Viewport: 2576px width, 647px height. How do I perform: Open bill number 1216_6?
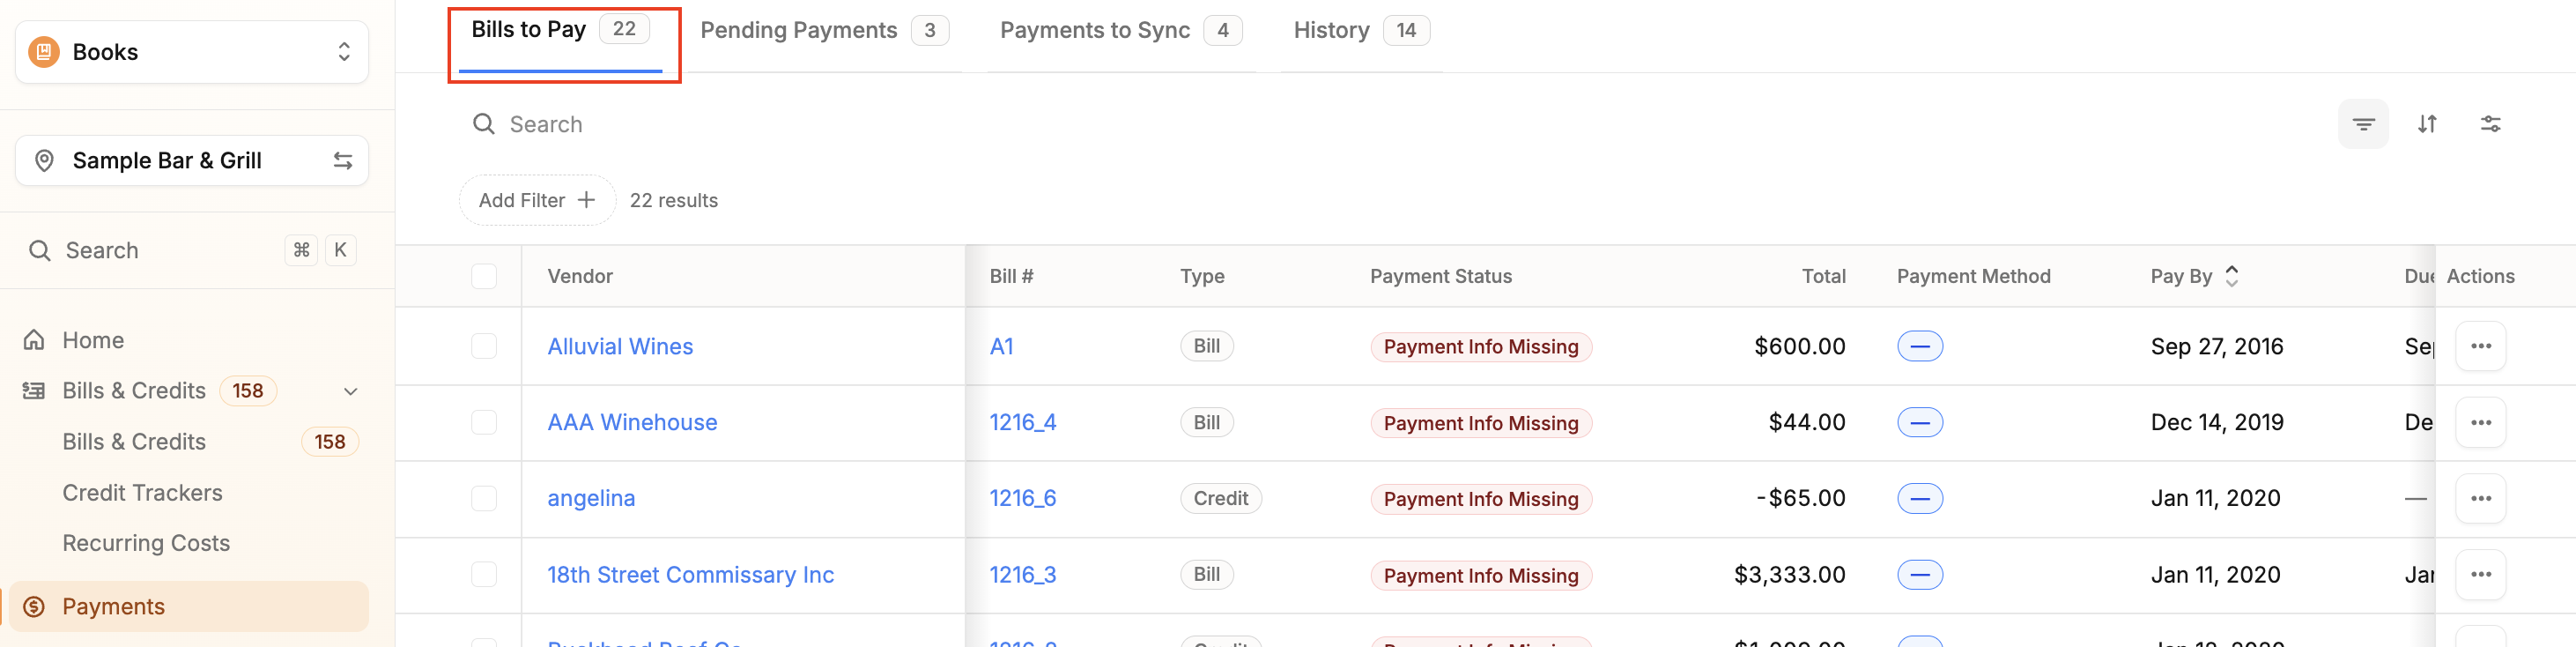click(x=1022, y=498)
